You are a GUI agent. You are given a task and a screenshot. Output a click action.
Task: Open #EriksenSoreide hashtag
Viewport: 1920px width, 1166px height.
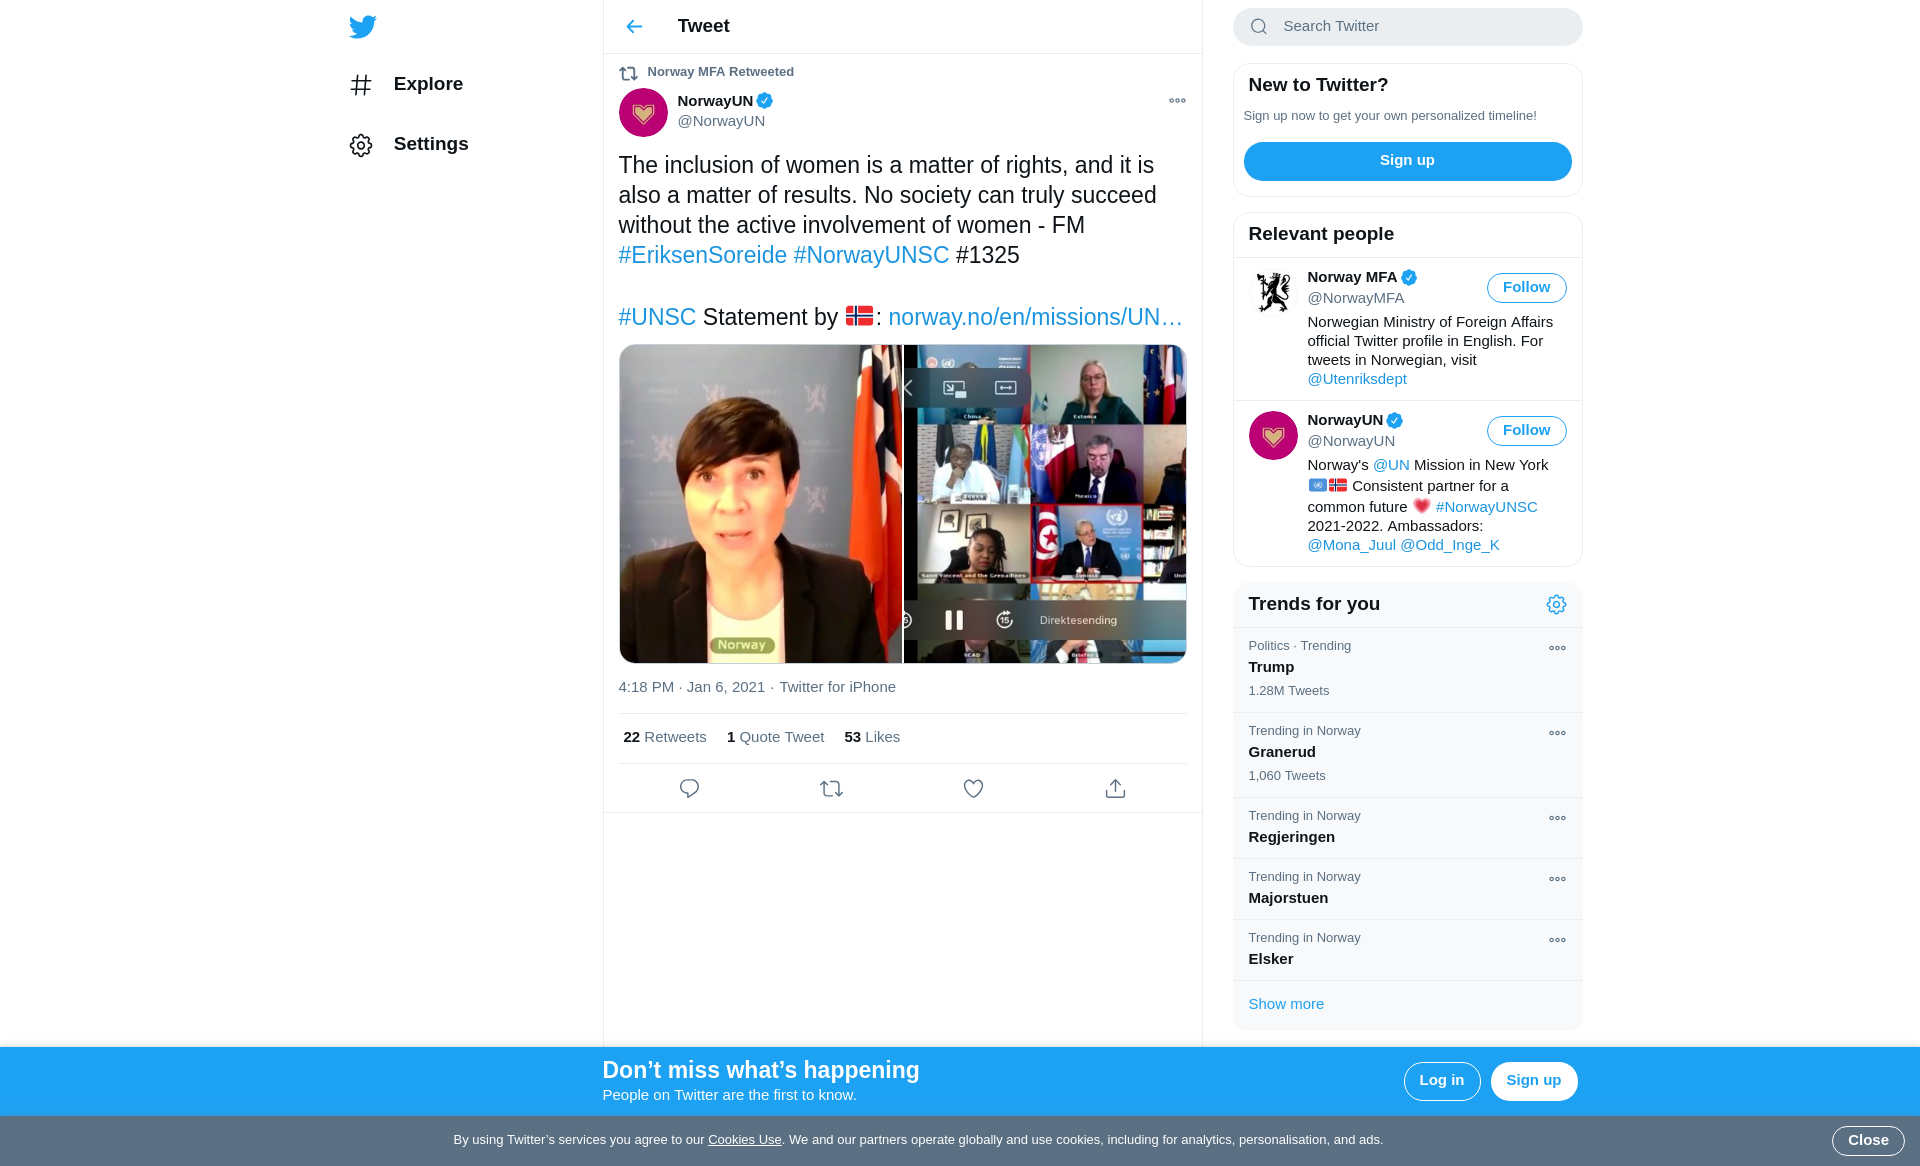(702, 256)
